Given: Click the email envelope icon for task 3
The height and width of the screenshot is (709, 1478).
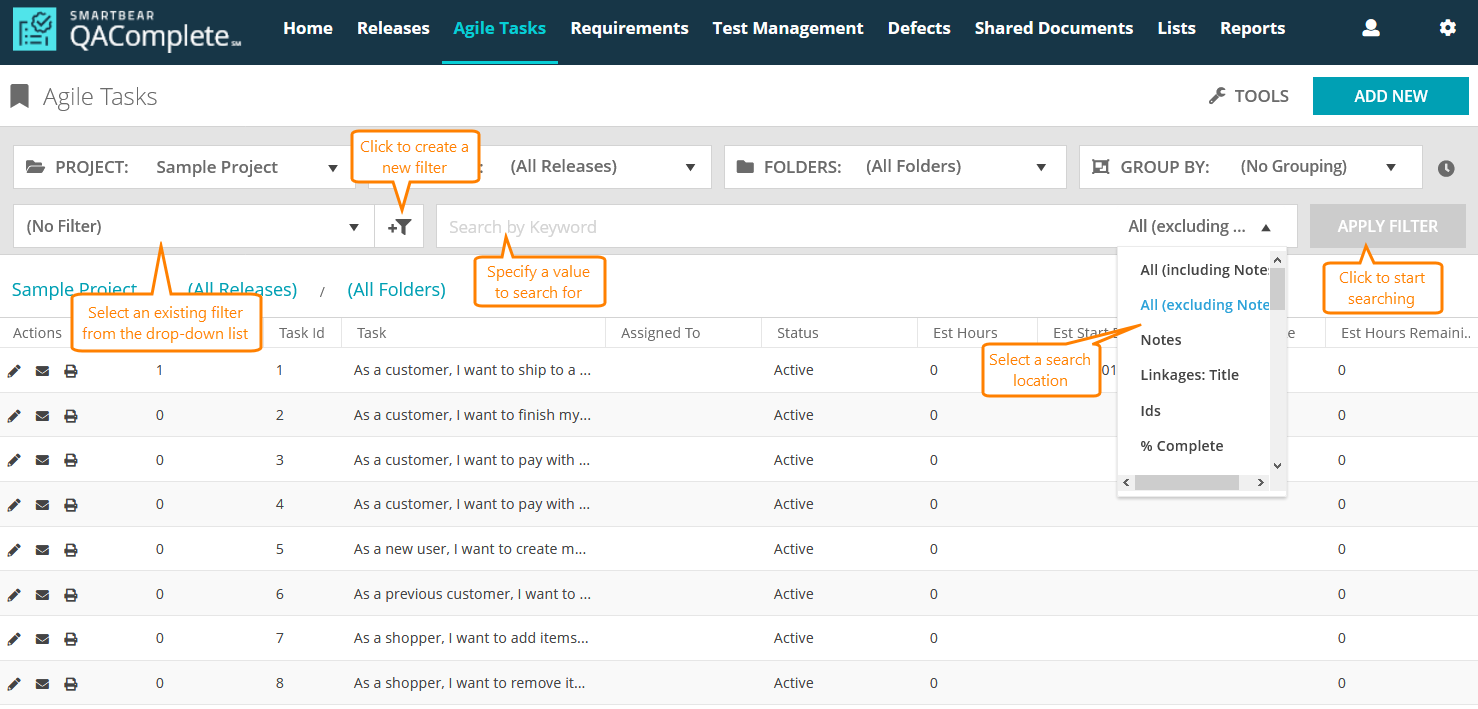Looking at the screenshot, I should (x=42, y=460).
